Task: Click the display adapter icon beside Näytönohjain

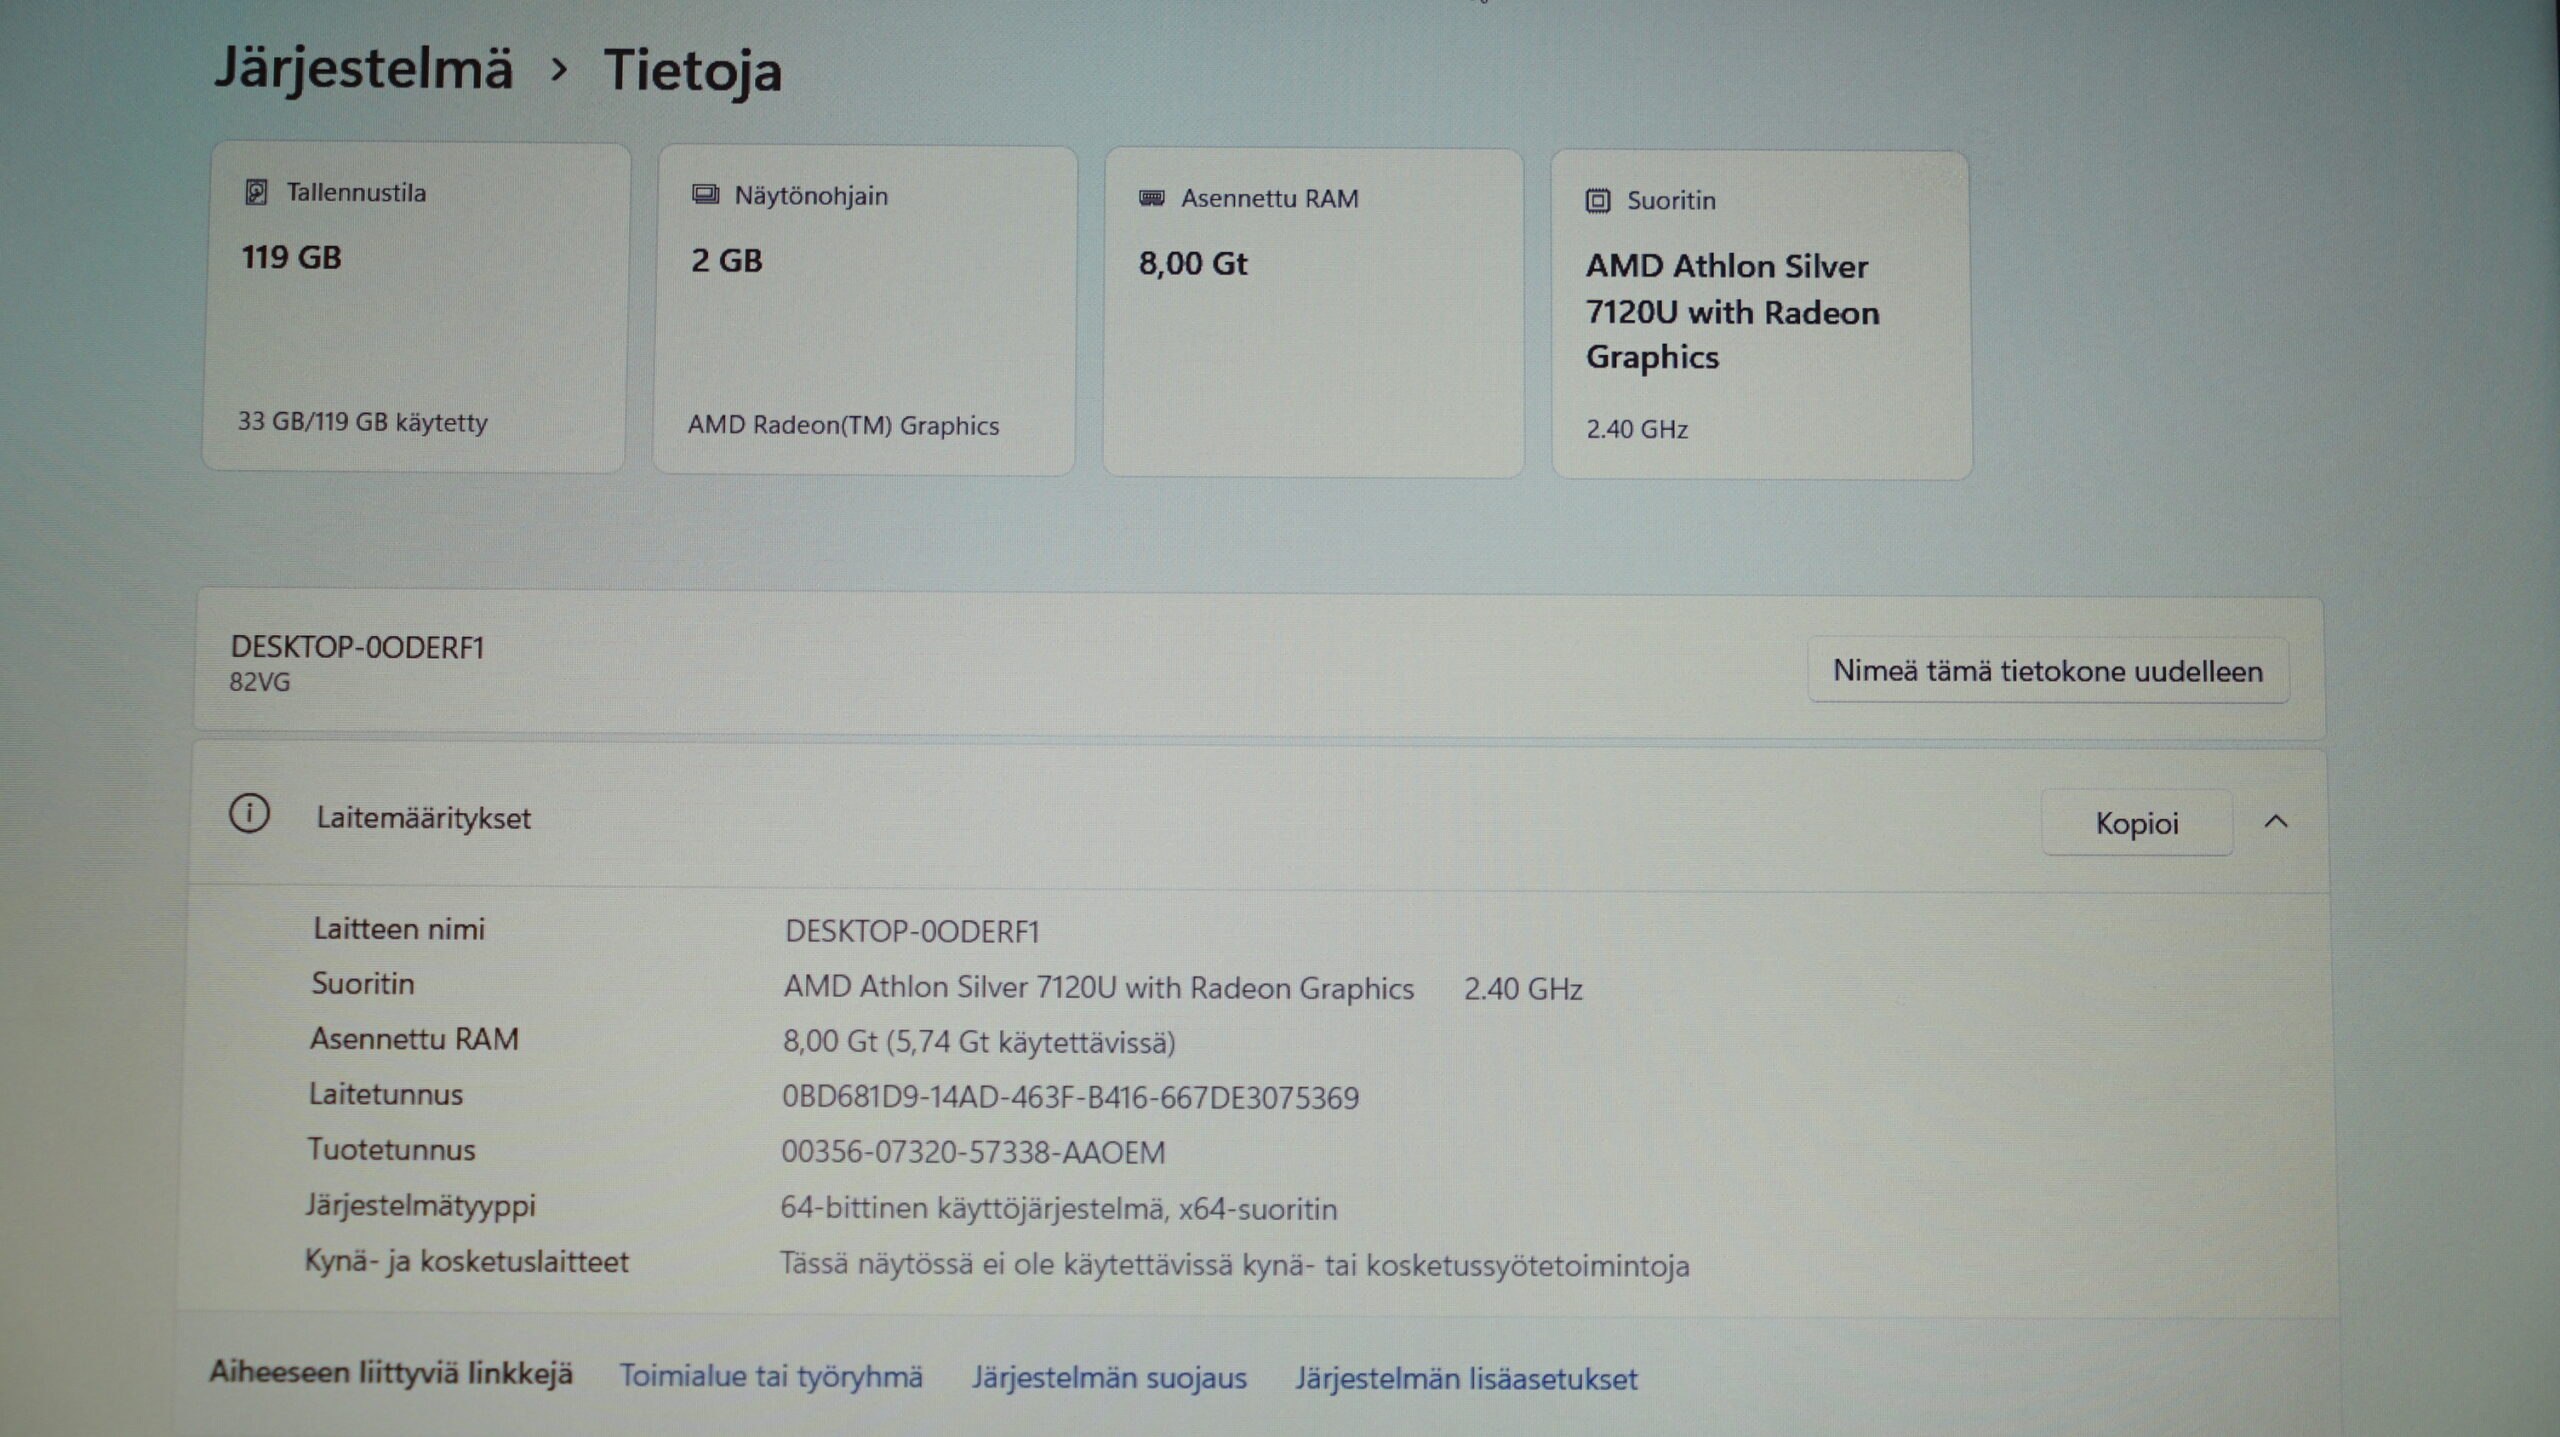Action: tap(705, 195)
